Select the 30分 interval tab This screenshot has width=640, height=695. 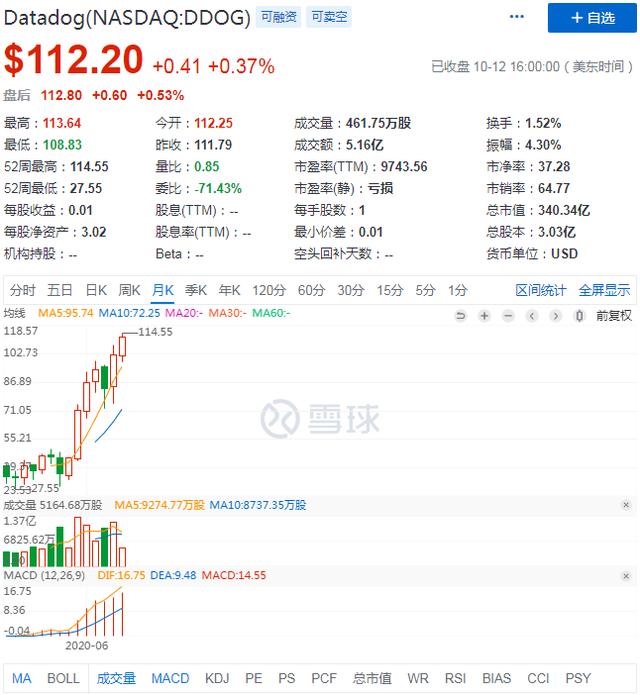(x=351, y=290)
